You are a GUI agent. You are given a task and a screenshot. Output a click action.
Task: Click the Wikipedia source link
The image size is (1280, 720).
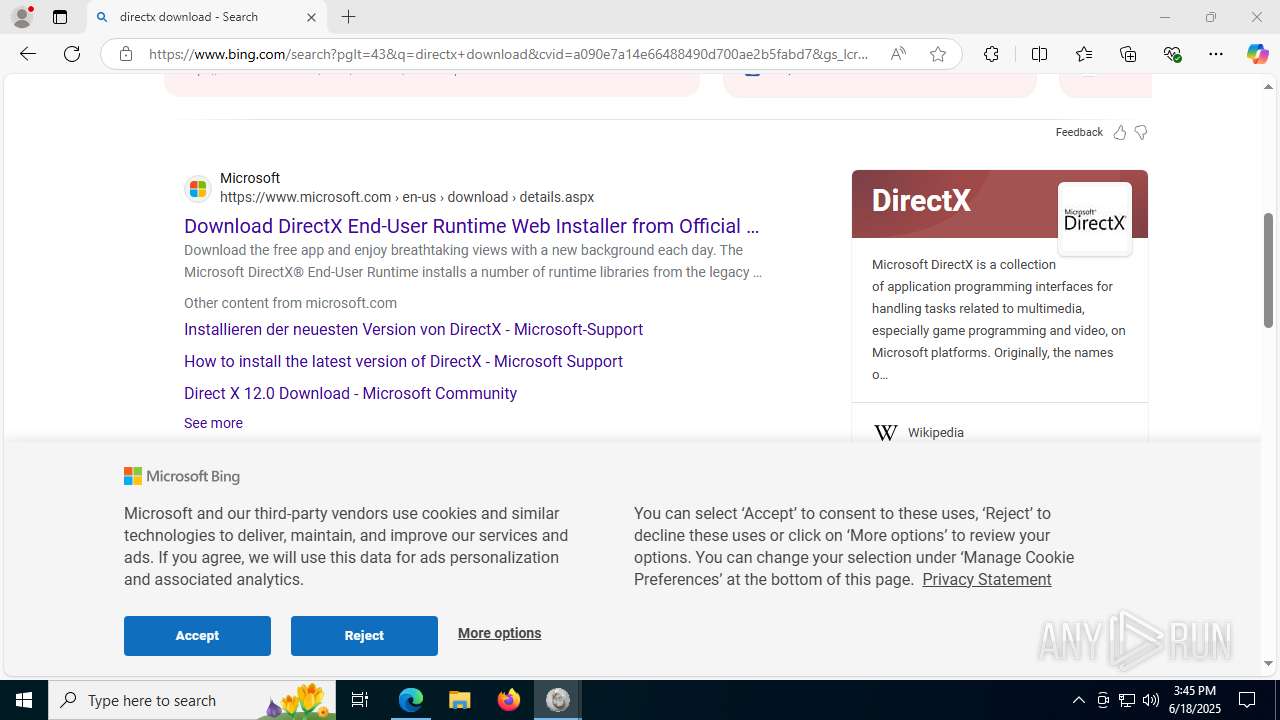pyautogui.click(x=935, y=433)
